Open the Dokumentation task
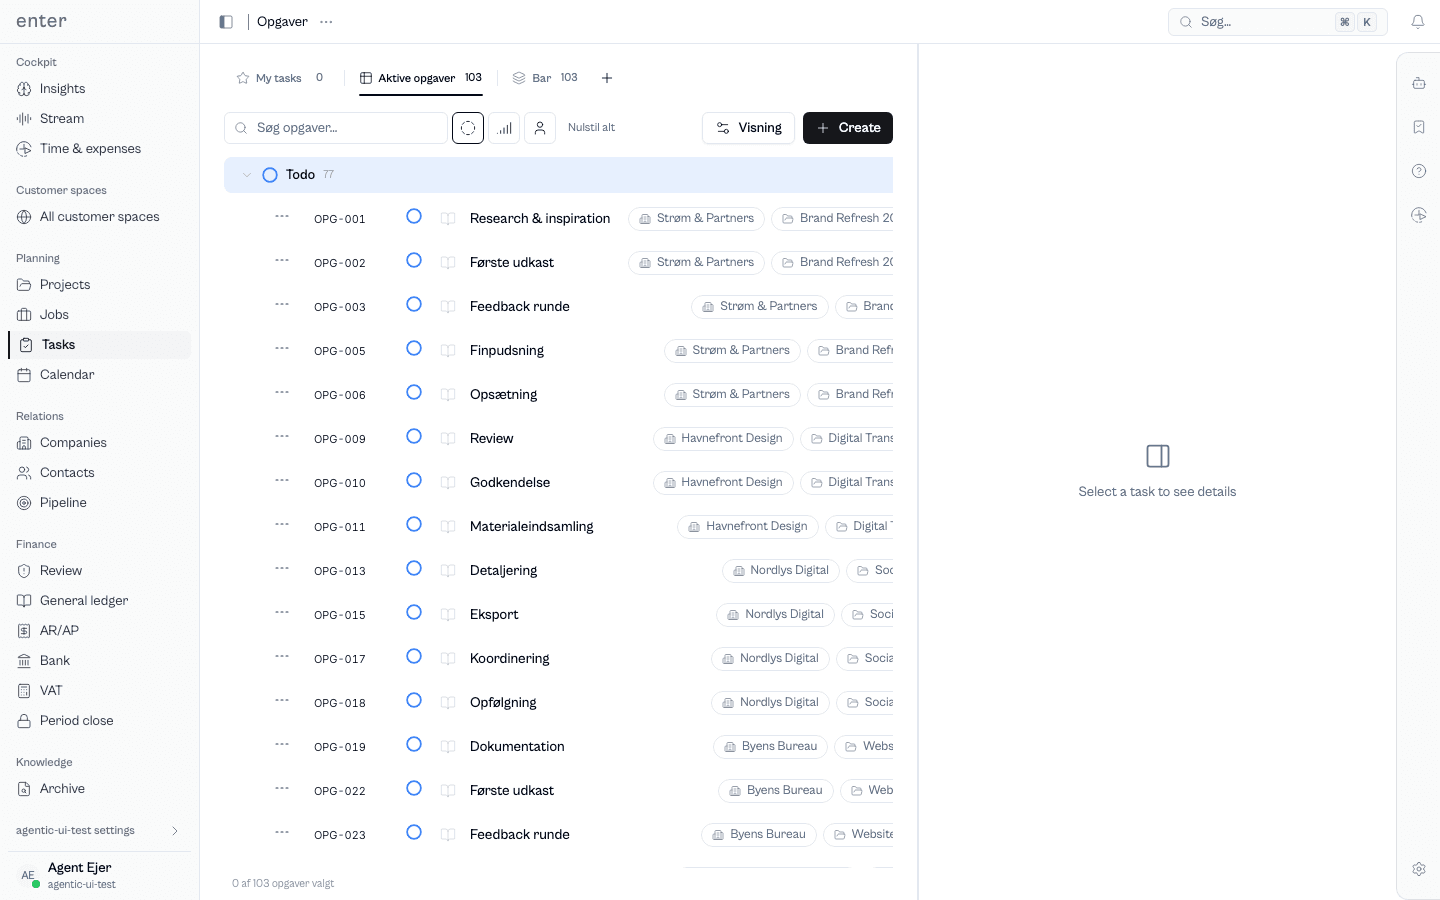The image size is (1440, 900). tap(517, 746)
